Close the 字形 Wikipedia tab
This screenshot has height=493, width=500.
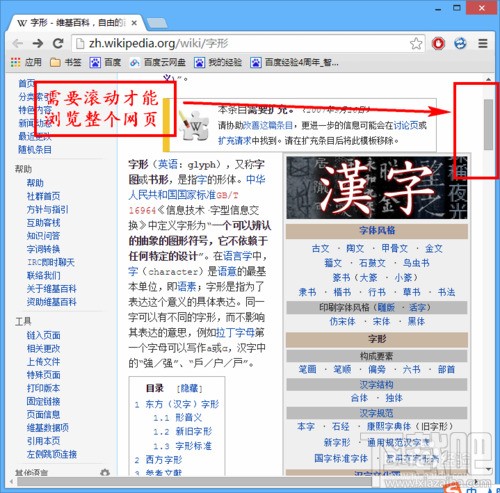pos(134,23)
